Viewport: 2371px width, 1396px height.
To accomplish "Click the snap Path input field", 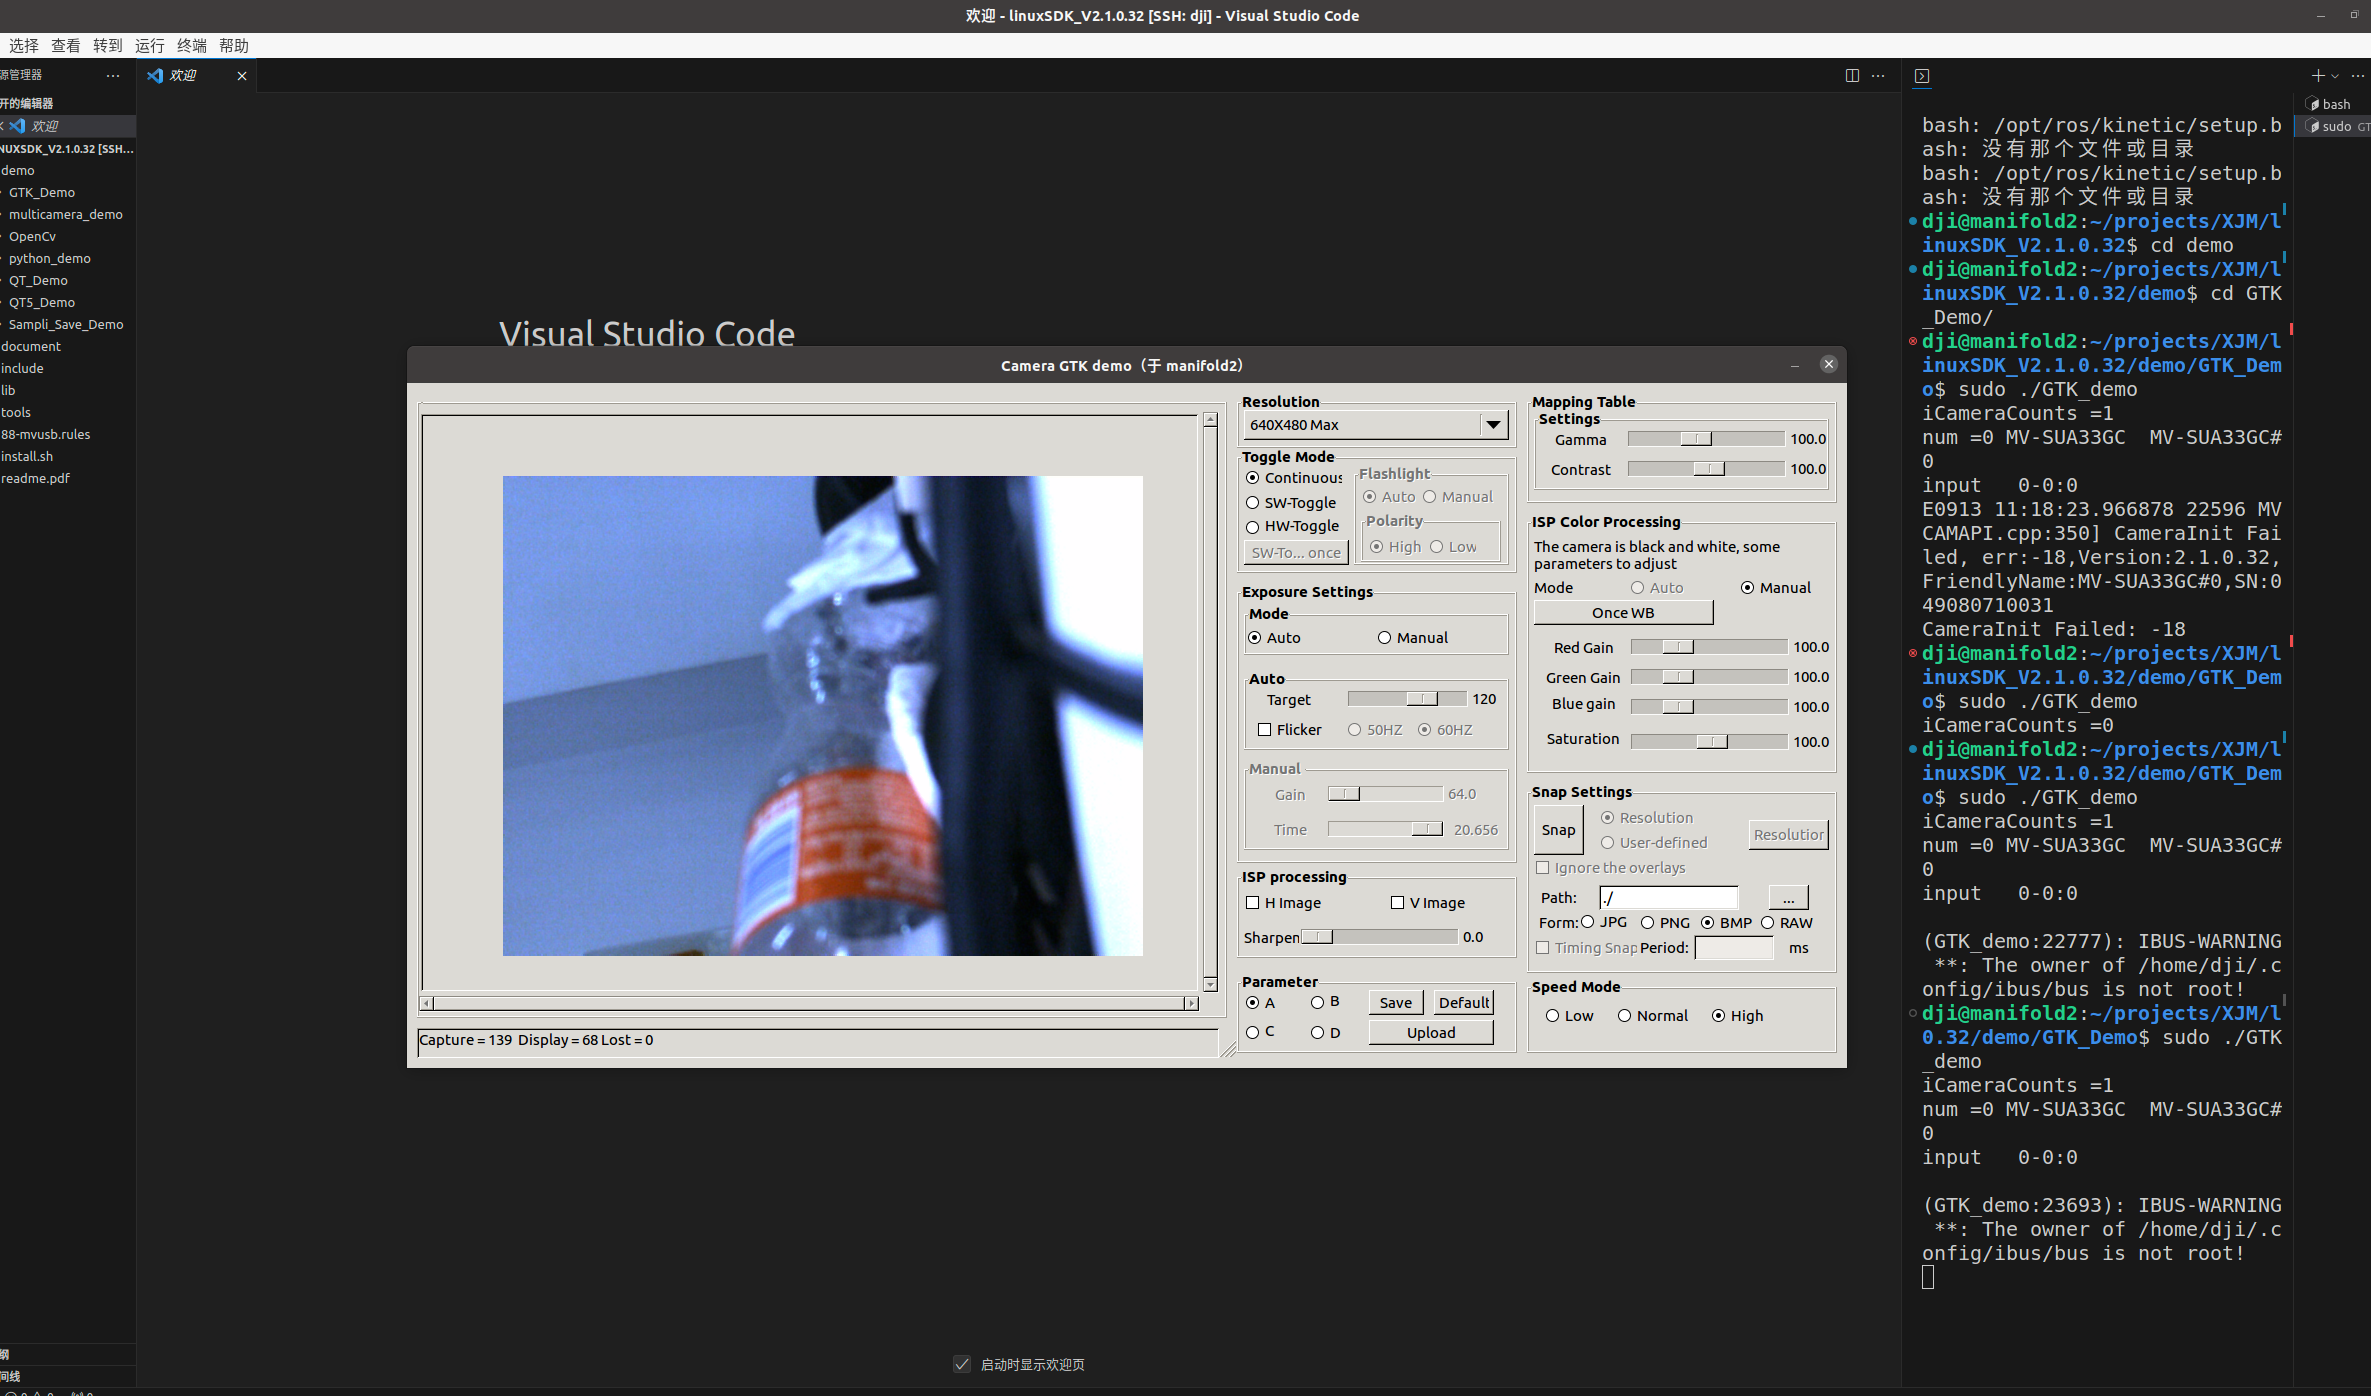I will (1668, 898).
